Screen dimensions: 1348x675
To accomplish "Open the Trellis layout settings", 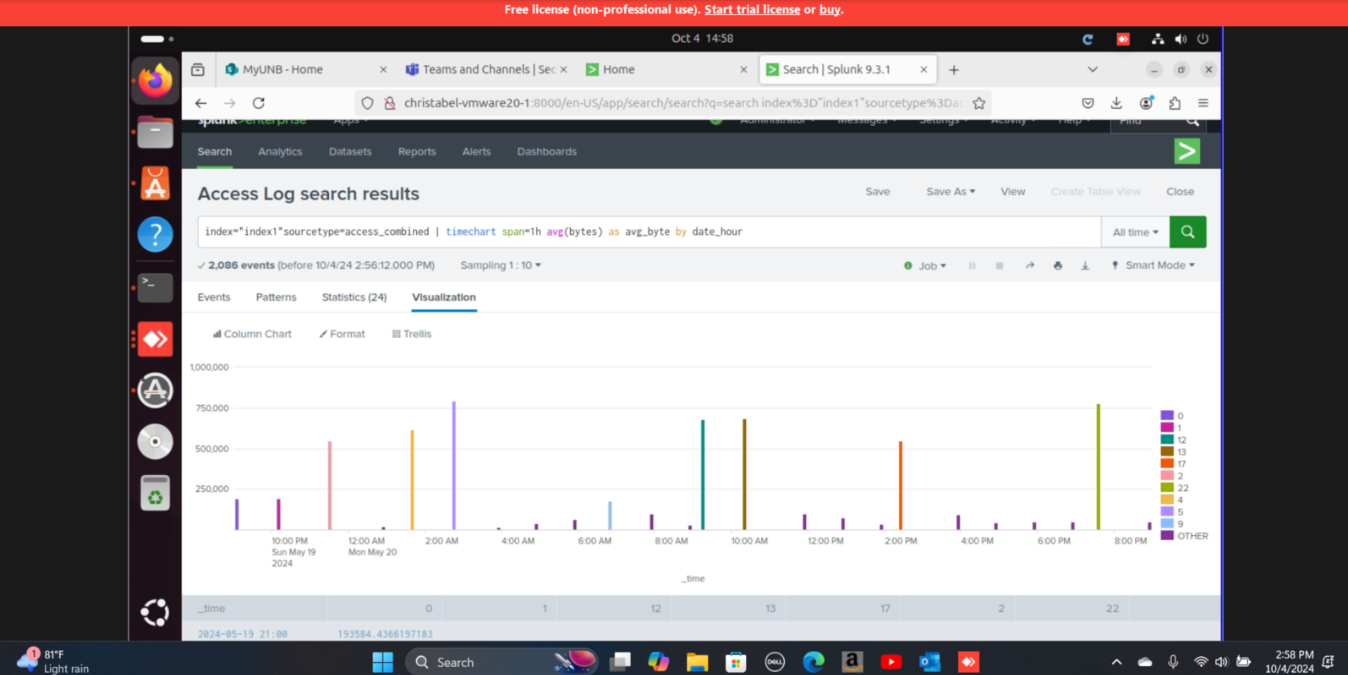I will (411, 334).
